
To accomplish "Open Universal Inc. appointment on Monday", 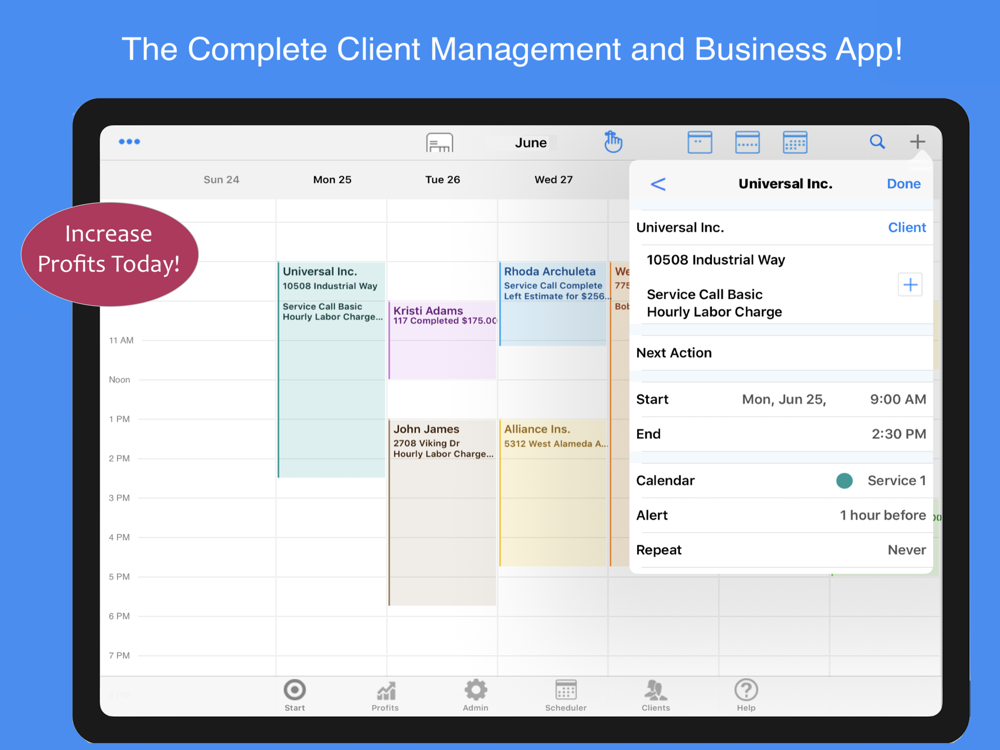I will pyautogui.click(x=332, y=369).
